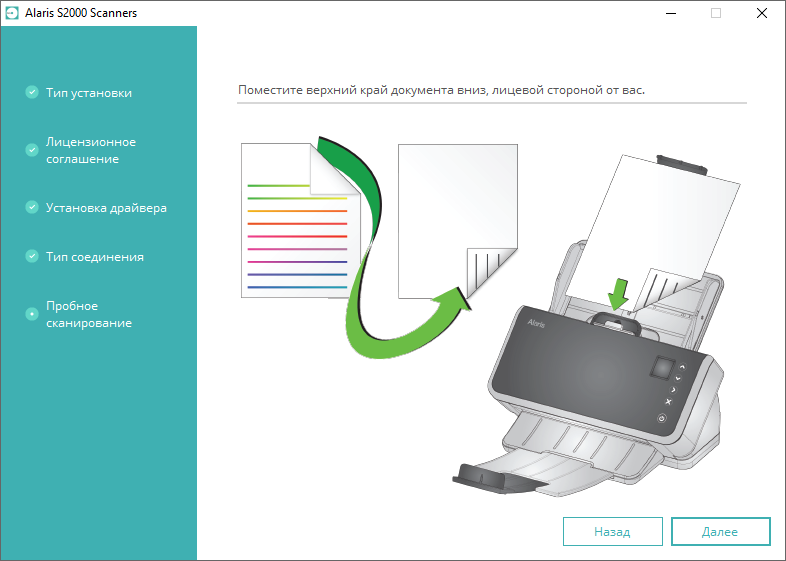Click checkmark icon beside Лицензионное соглашение
786x561 pixels.
(x=32, y=150)
